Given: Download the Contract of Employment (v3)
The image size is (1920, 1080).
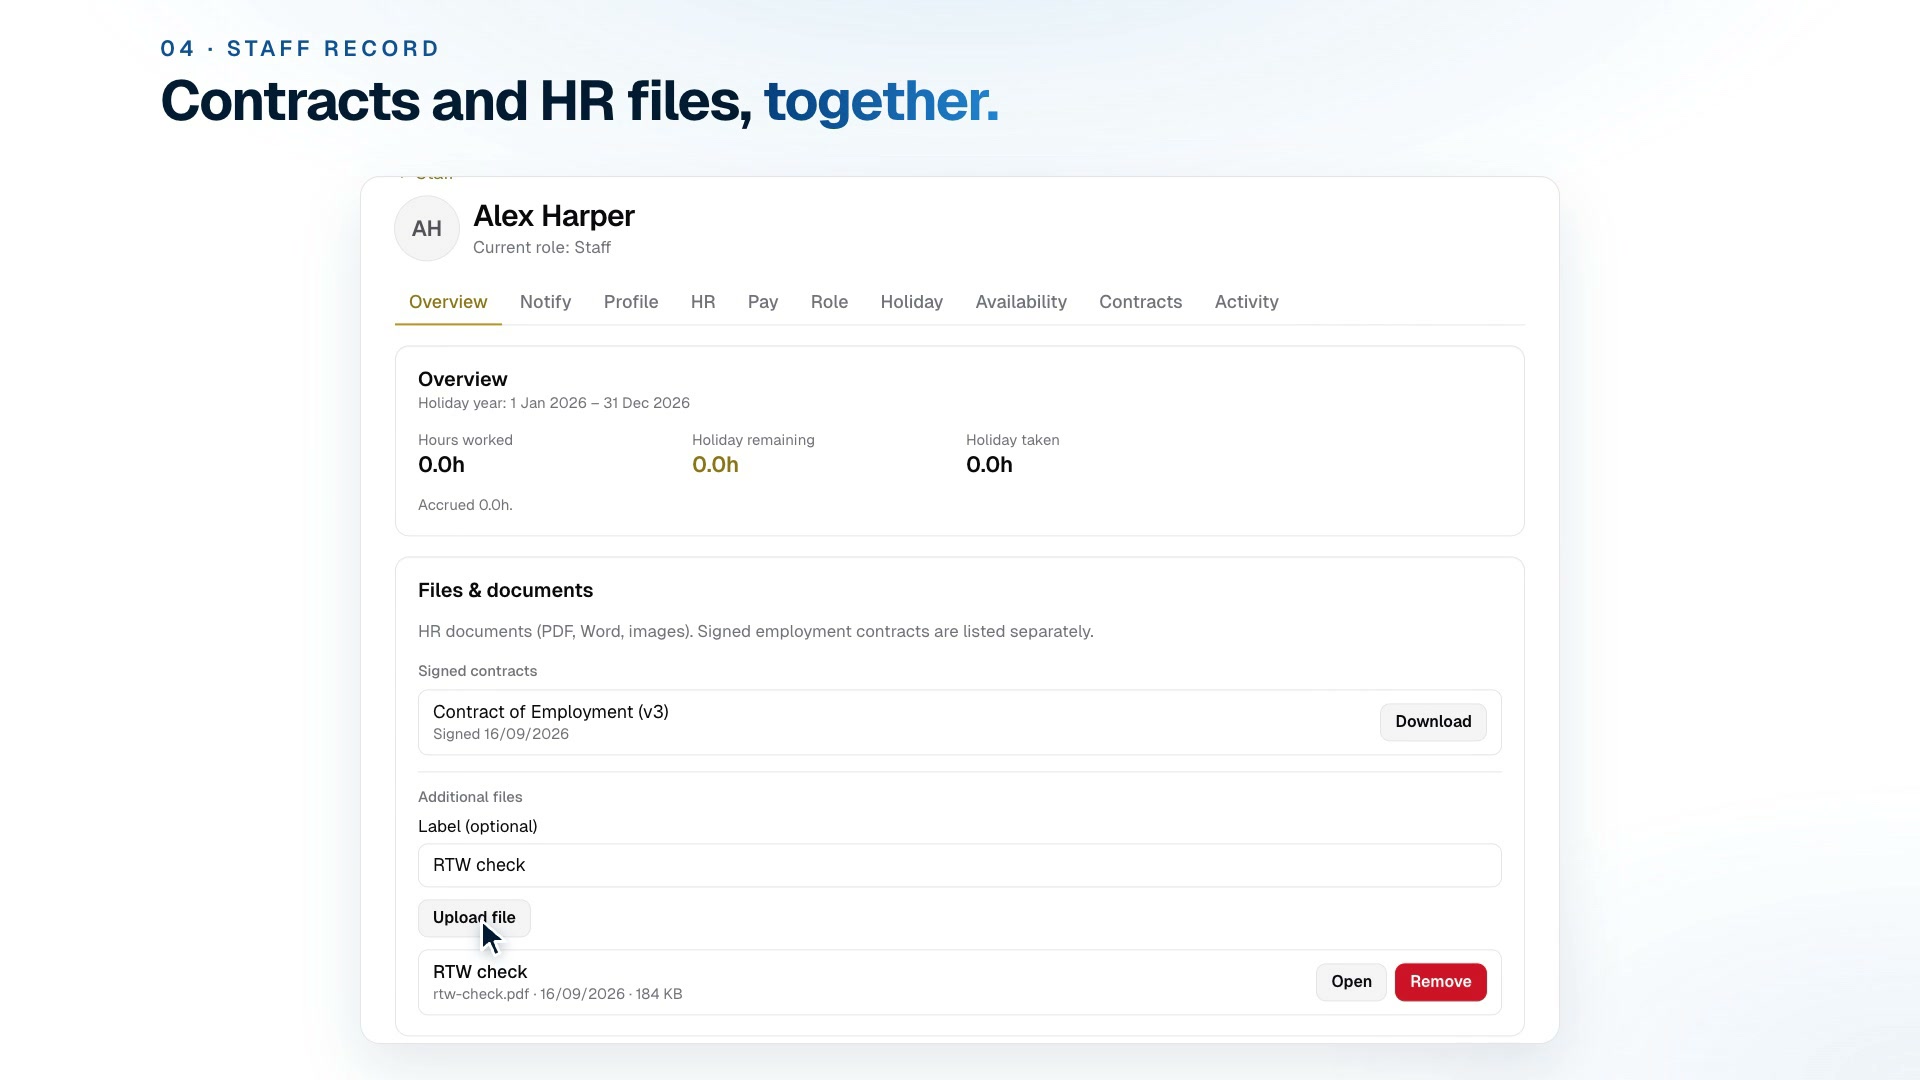Looking at the screenshot, I should [x=1433, y=722].
